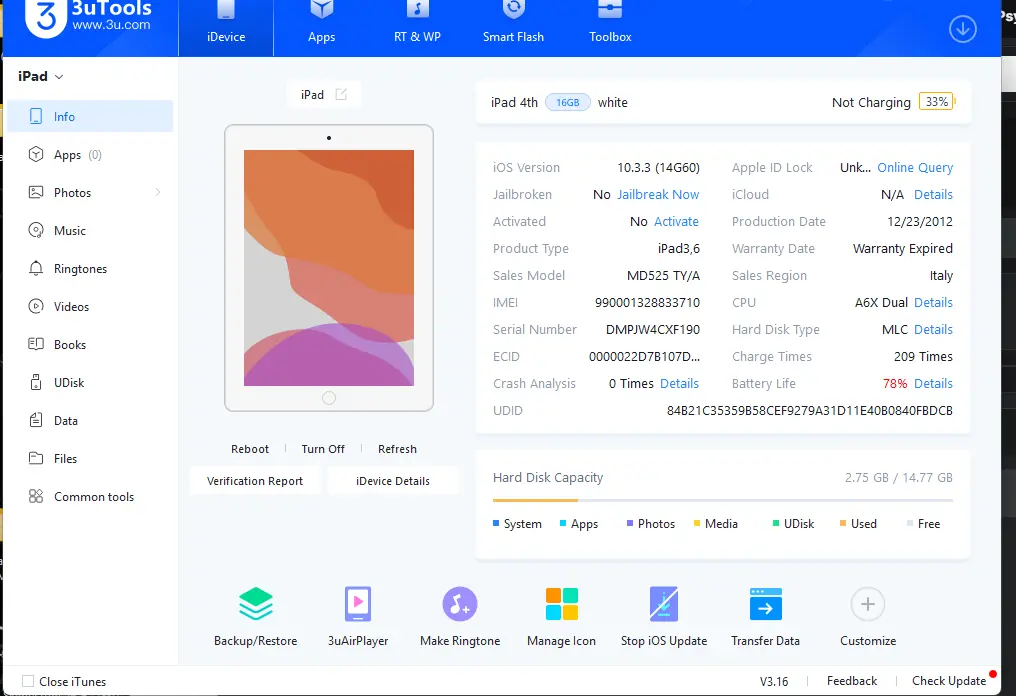Open CPU Details link
This screenshot has height=696, width=1016.
pos(933,303)
